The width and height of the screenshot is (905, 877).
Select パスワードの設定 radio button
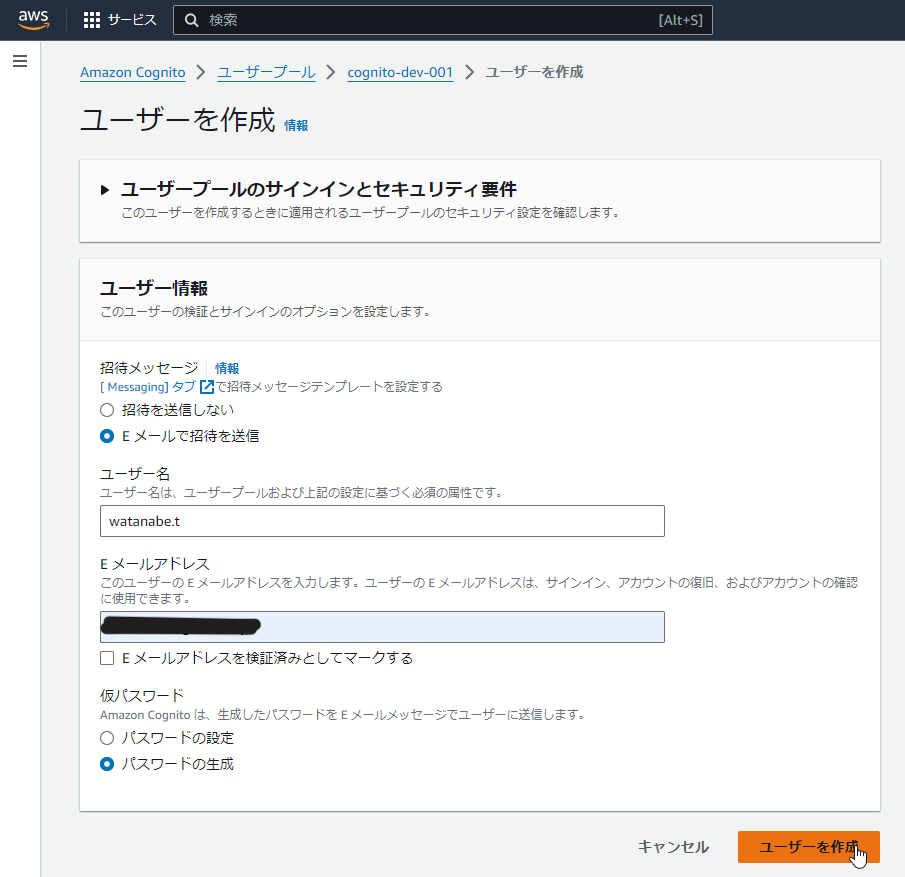(x=107, y=738)
